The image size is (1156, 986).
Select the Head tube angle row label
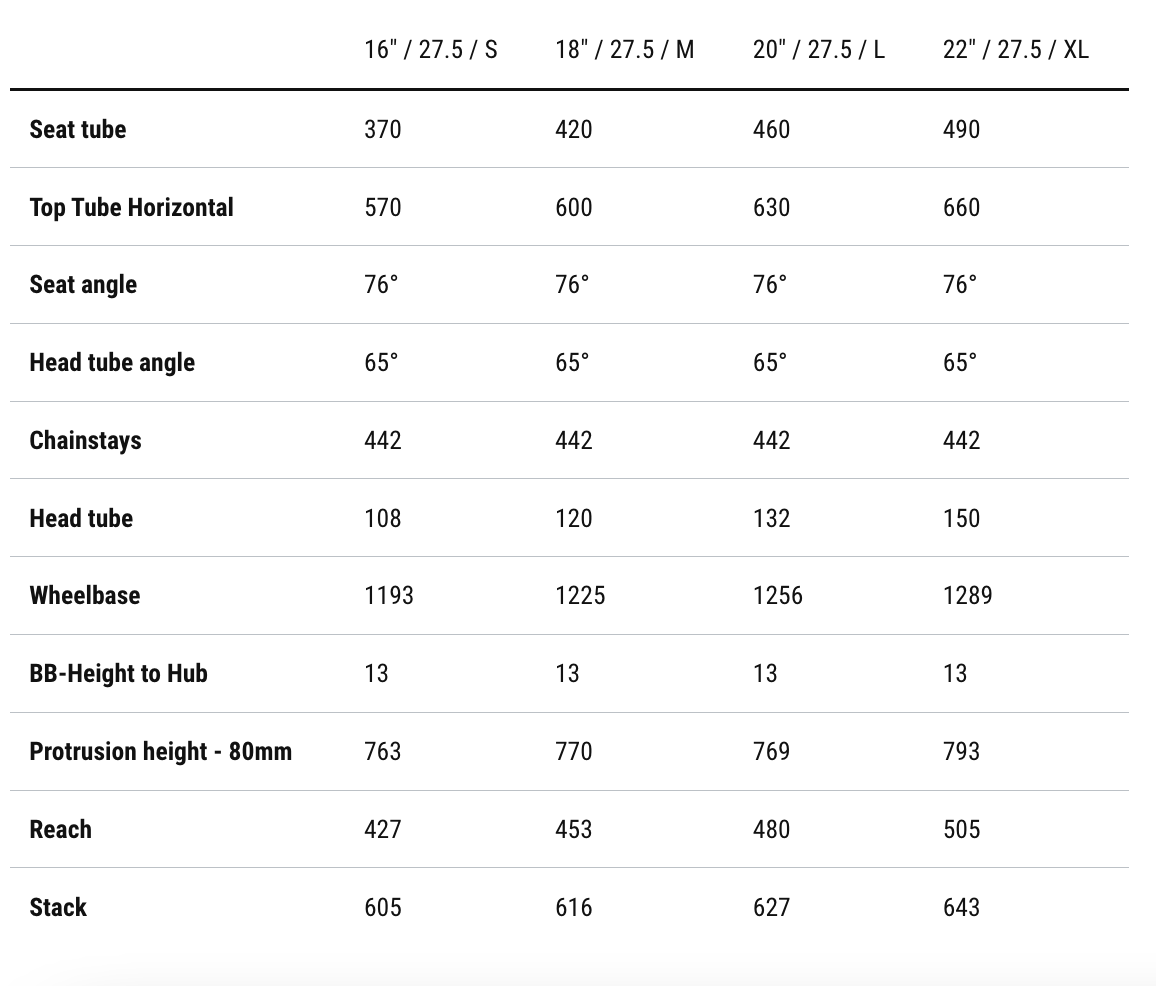[x=112, y=363]
